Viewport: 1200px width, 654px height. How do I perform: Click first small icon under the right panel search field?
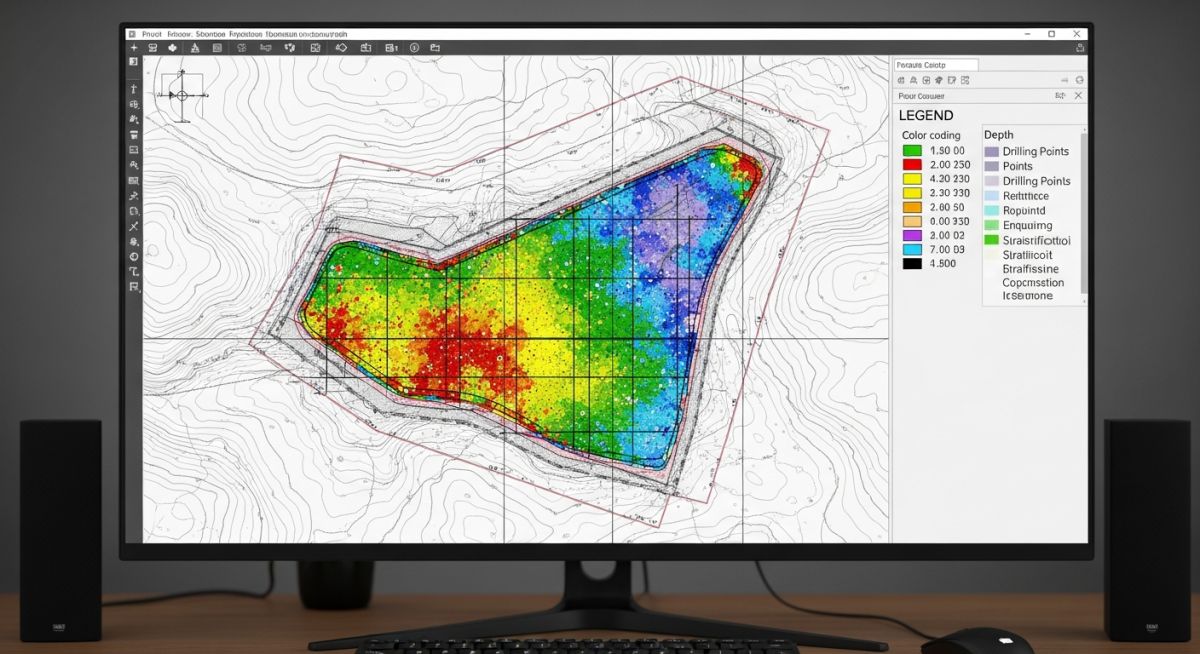901,80
